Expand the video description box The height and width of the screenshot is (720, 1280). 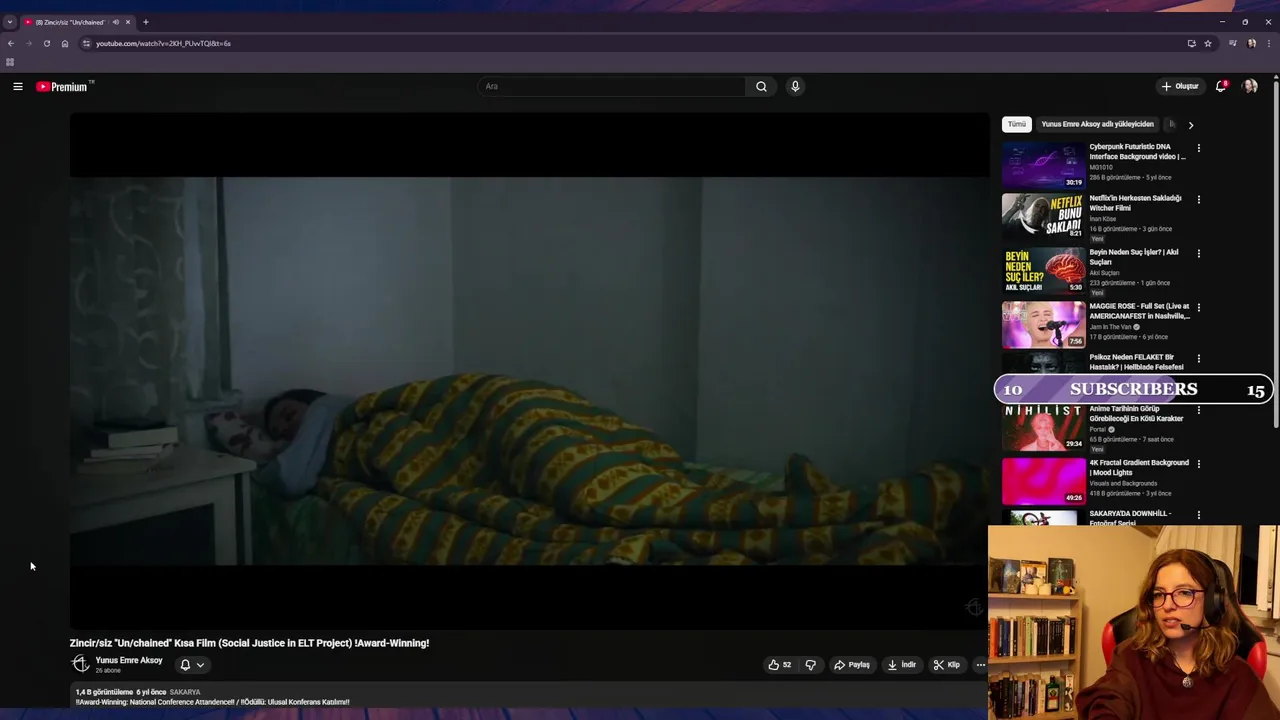tap(529, 697)
